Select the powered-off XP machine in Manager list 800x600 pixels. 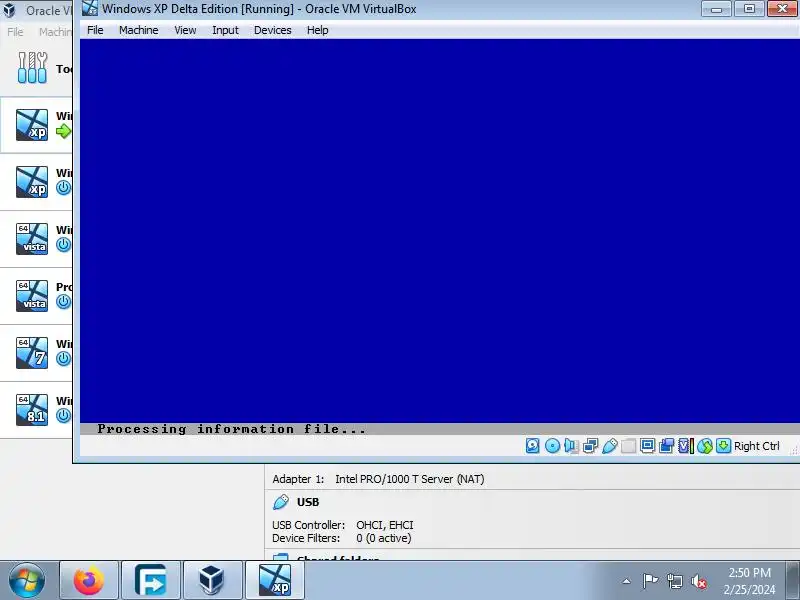click(x=36, y=182)
